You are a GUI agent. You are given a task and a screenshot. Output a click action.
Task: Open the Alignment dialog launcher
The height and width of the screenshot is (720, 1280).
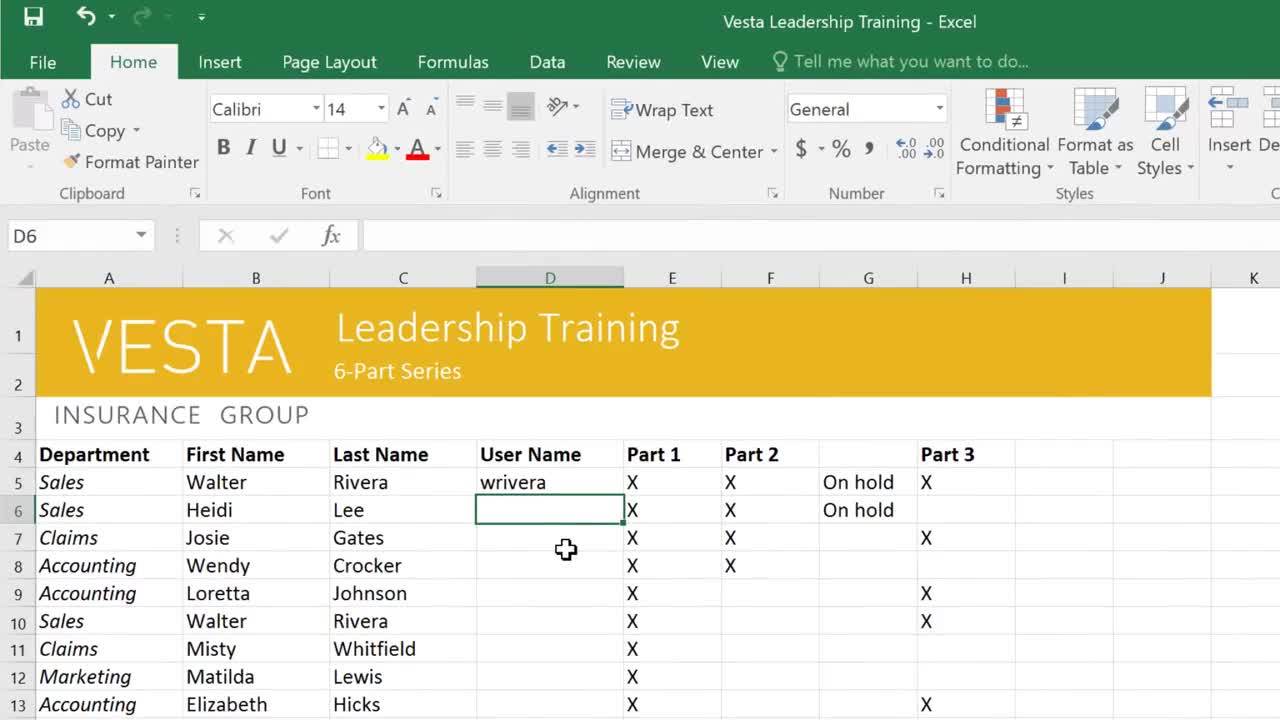[772, 193]
